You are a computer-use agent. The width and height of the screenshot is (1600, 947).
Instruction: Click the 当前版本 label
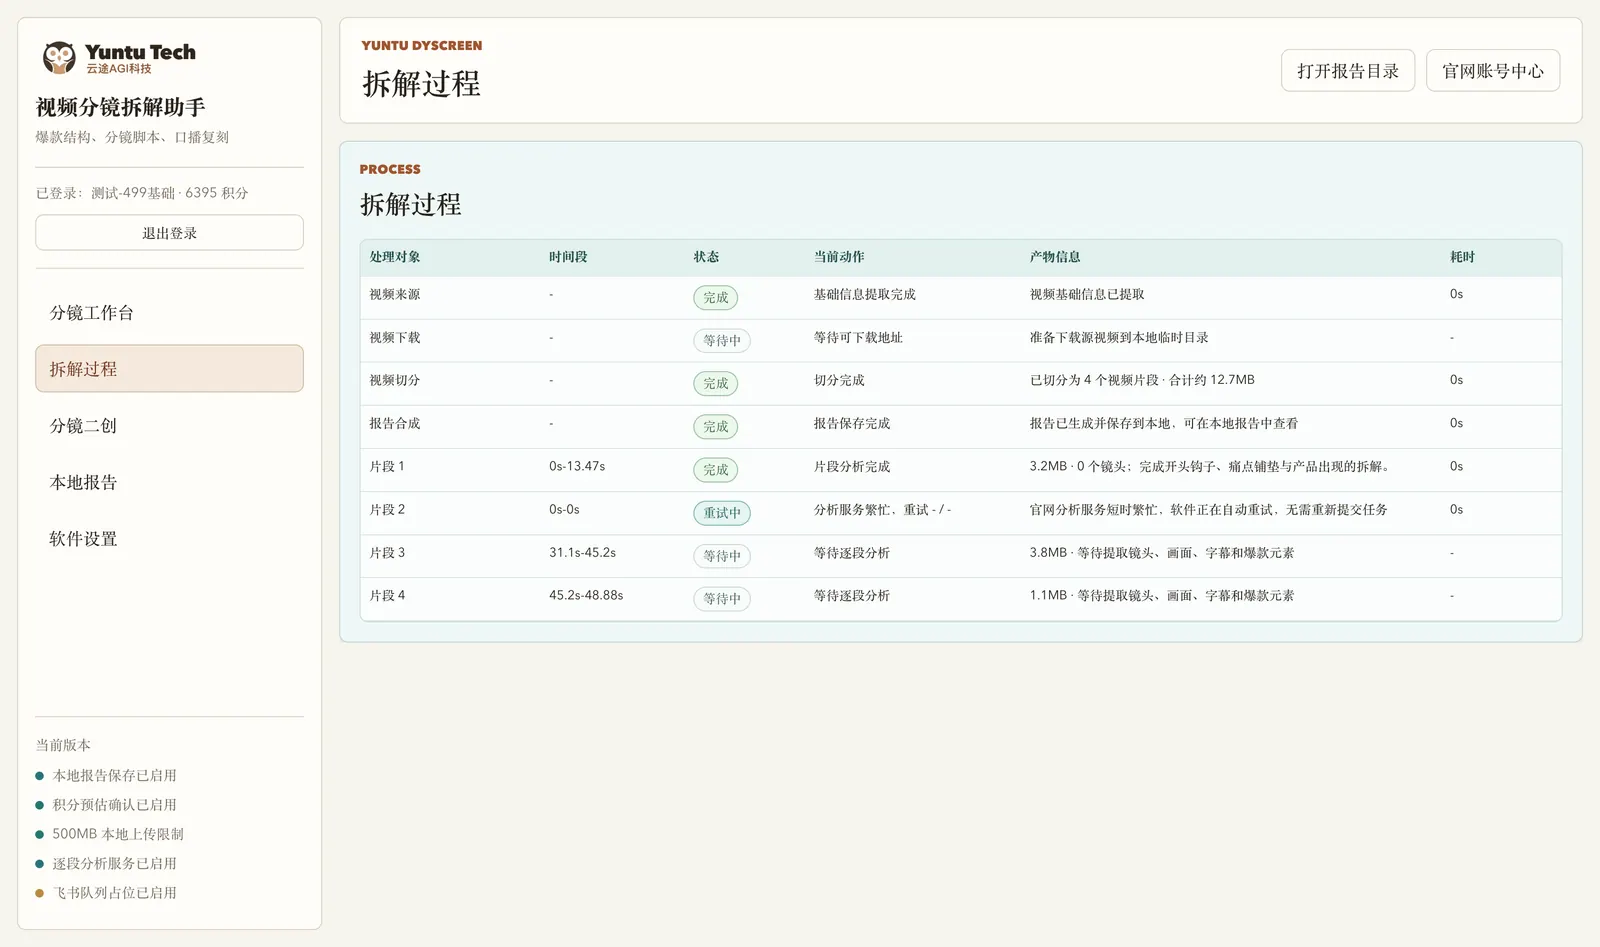point(63,745)
